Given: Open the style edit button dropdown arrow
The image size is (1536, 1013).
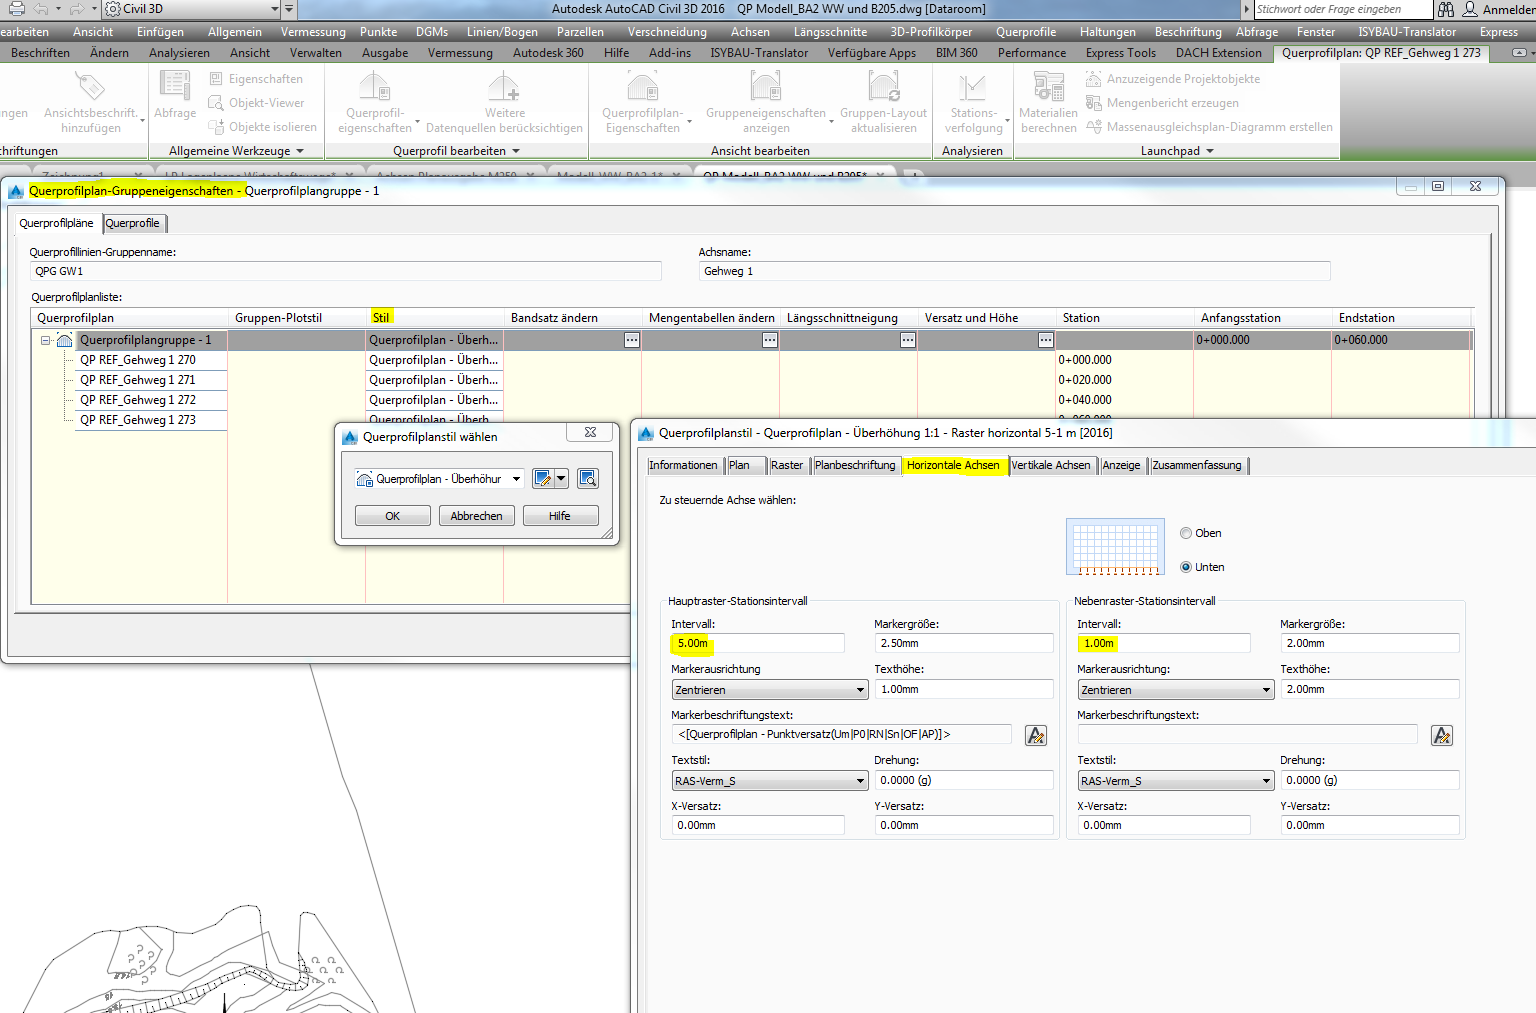Looking at the screenshot, I should (x=561, y=479).
